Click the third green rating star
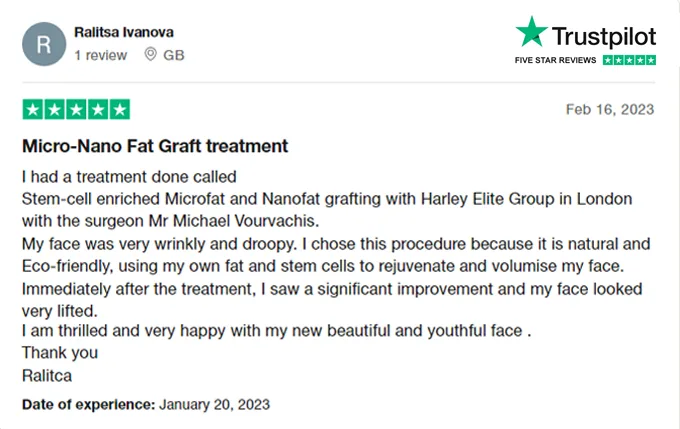 click(76, 109)
